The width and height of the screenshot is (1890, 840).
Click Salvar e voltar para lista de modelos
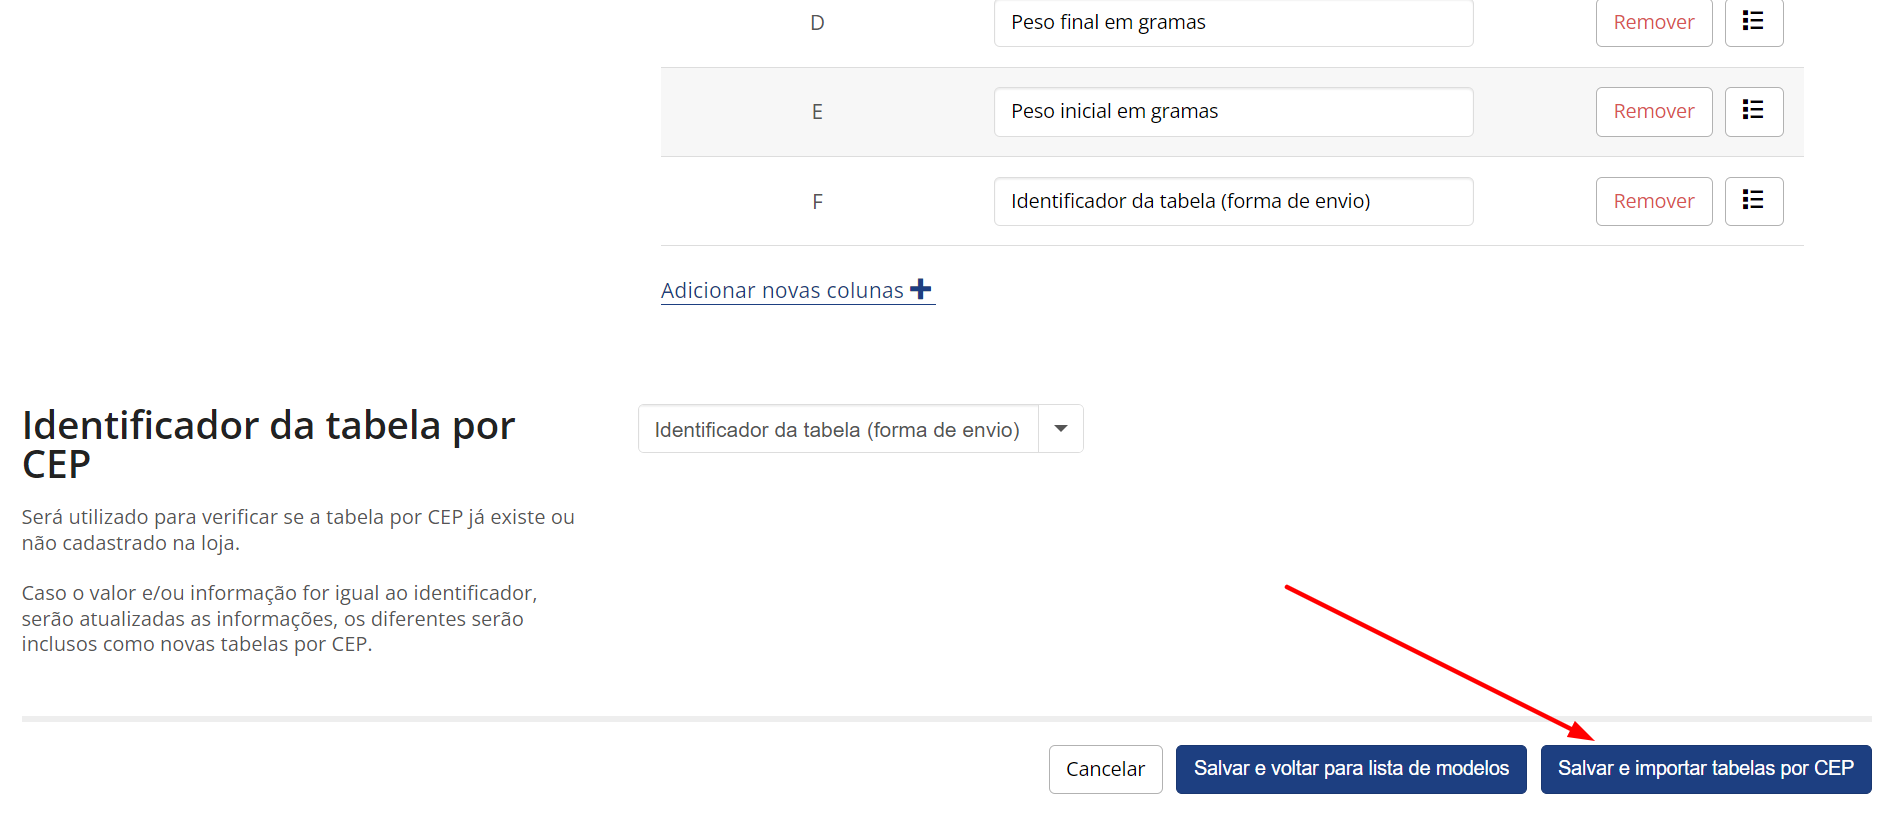pyautogui.click(x=1351, y=769)
